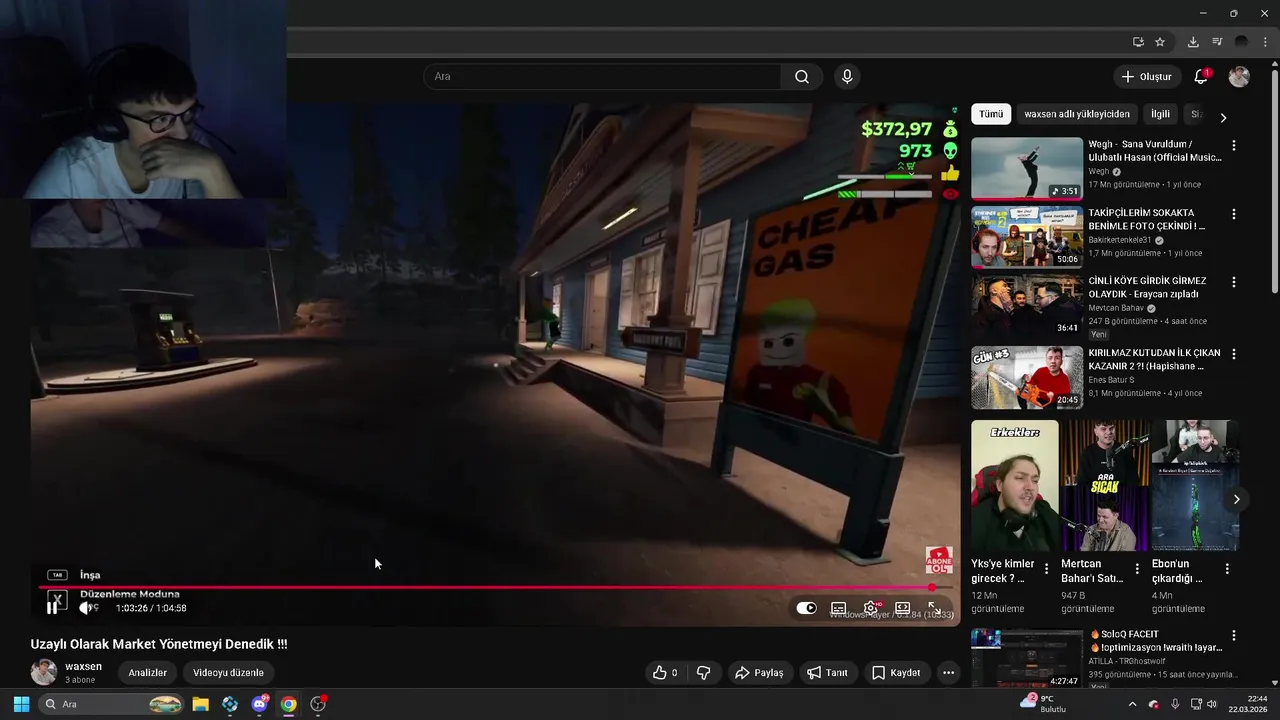
Task: Open the 'SoloQ FACEIT' live stream video
Action: tap(1027, 658)
